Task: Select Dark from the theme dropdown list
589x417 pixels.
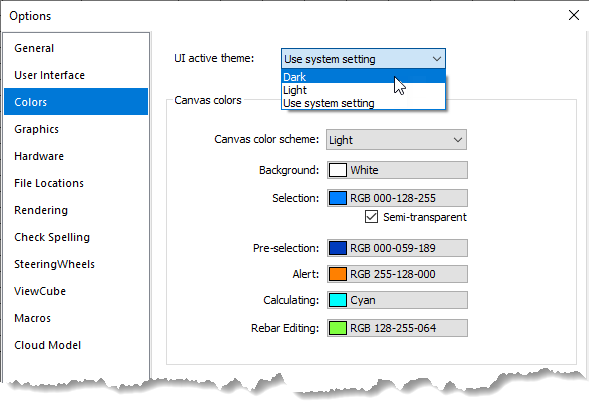Action: click(x=363, y=77)
